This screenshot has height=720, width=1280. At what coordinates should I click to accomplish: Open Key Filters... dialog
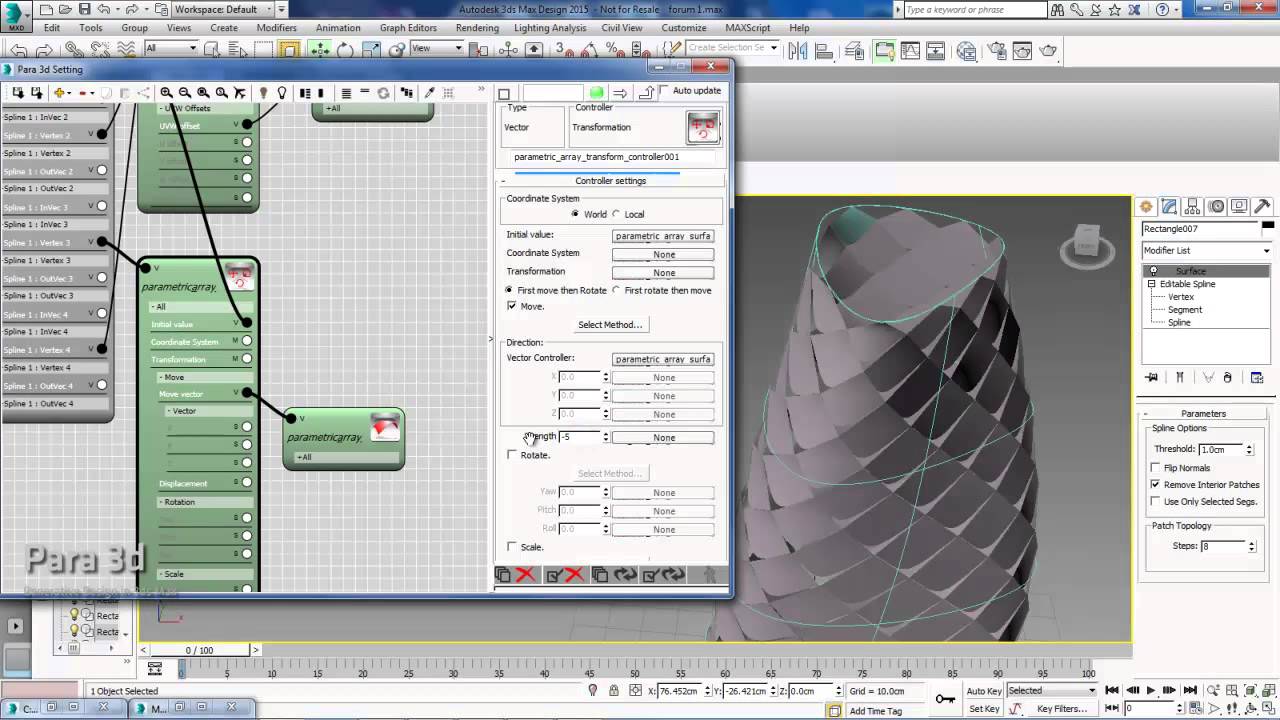click(1062, 709)
